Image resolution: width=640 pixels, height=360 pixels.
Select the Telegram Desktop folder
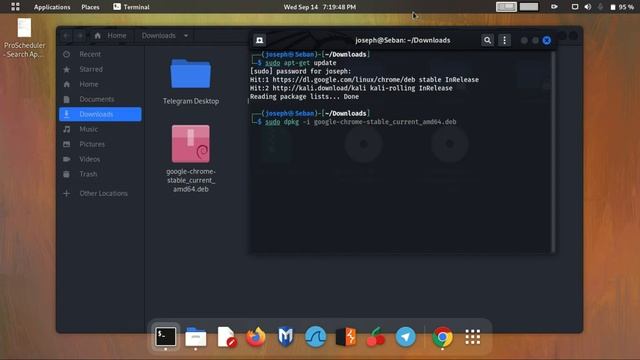191,82
